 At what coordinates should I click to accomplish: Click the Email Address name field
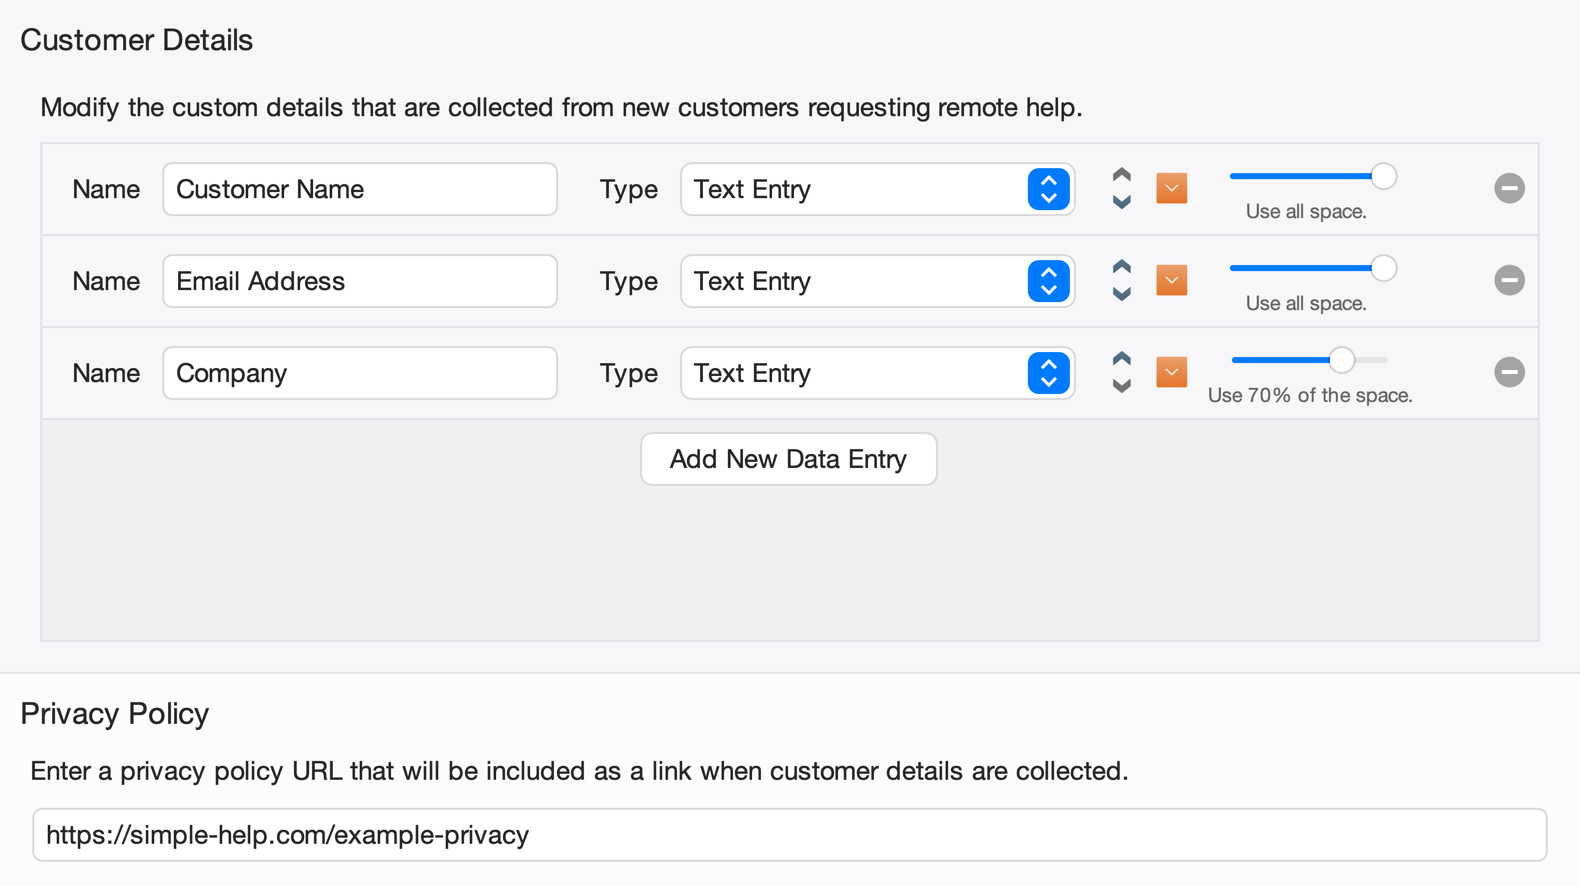(360, 281)
